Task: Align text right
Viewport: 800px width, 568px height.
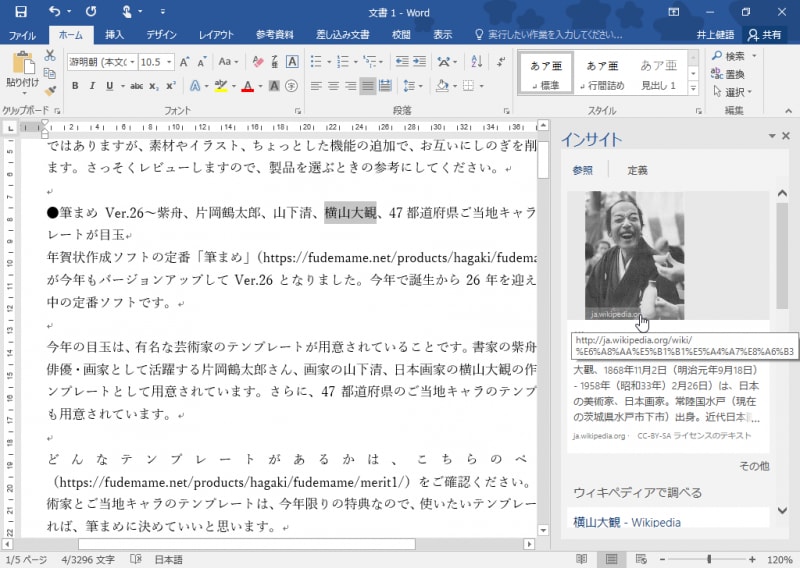Action: tap(351, 86)
